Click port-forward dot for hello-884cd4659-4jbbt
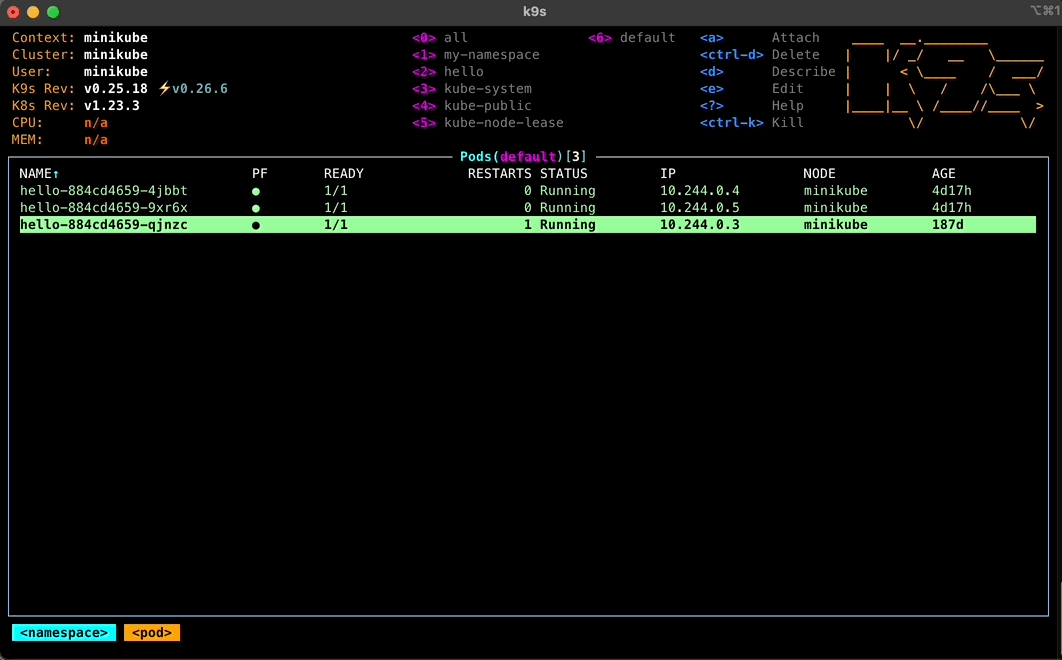 [256, 192]
